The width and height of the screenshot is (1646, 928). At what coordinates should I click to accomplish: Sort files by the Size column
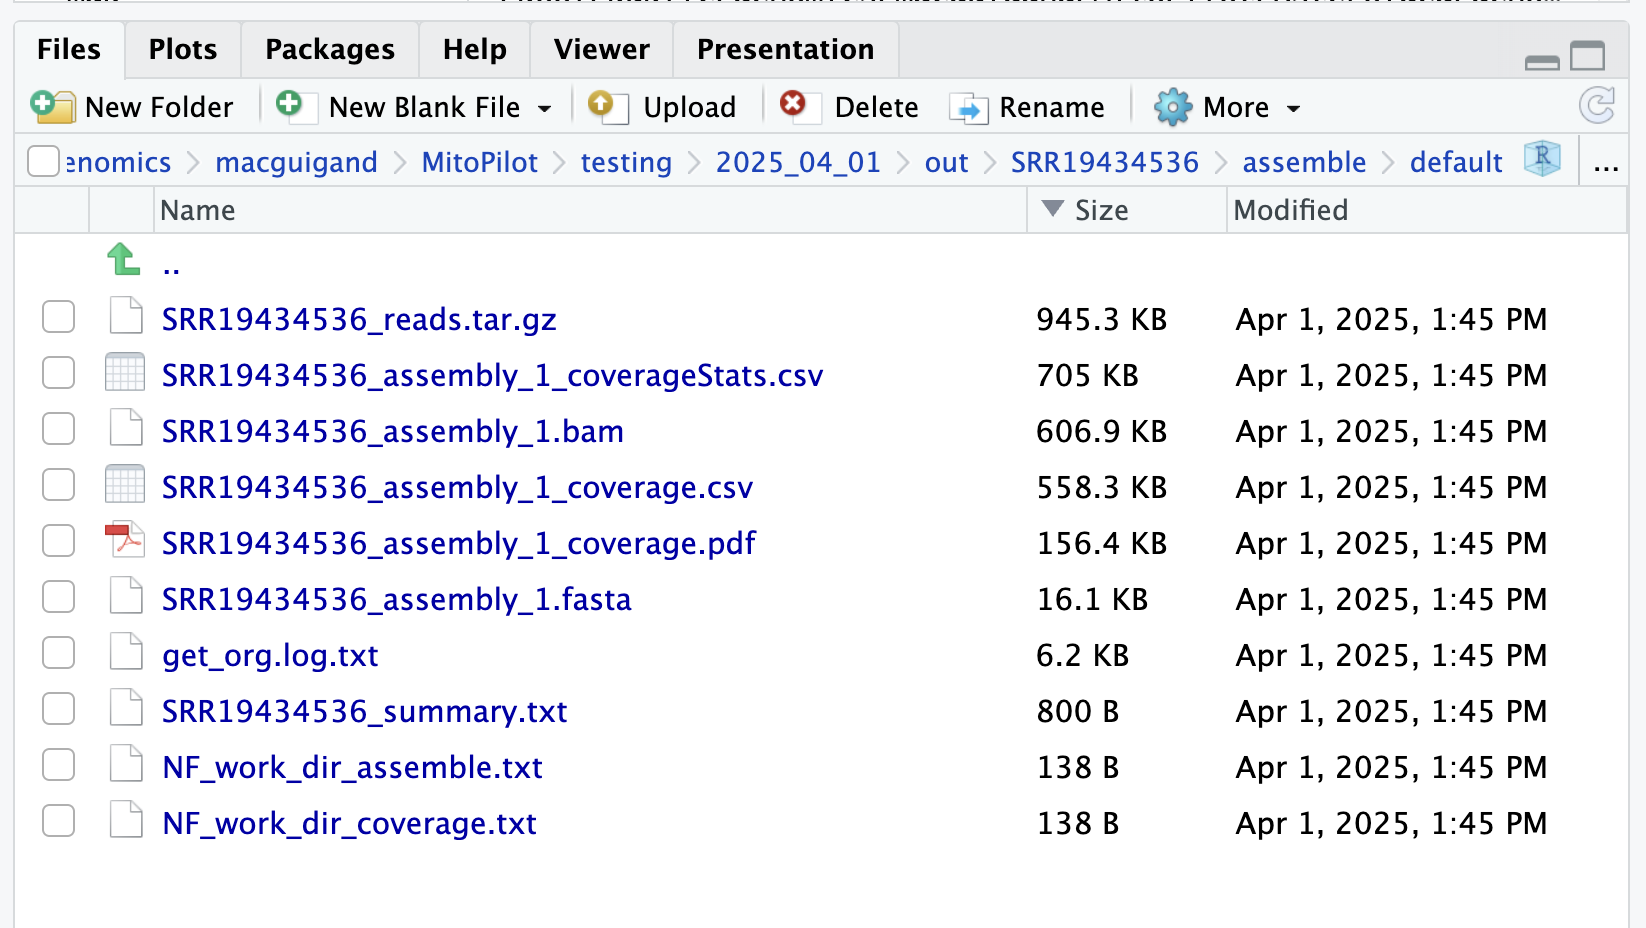click(x=1100, y=210)
